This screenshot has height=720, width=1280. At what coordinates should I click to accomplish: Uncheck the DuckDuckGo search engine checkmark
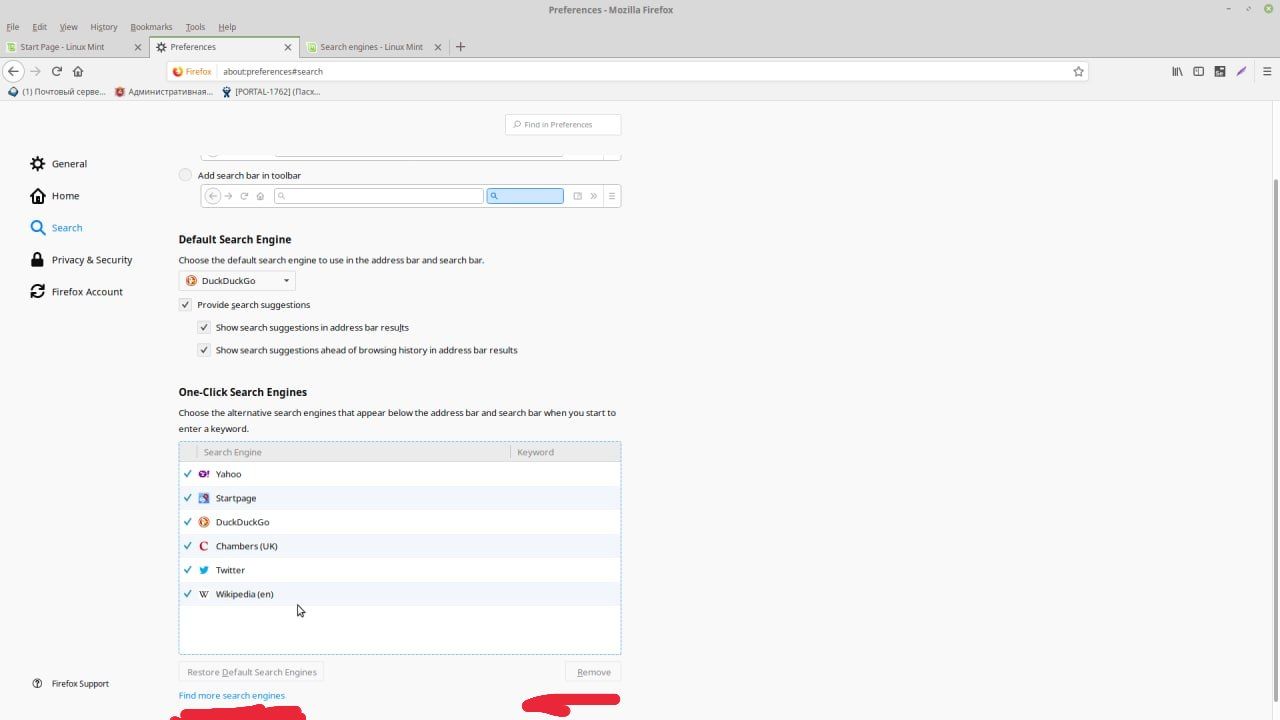point(188,522)
